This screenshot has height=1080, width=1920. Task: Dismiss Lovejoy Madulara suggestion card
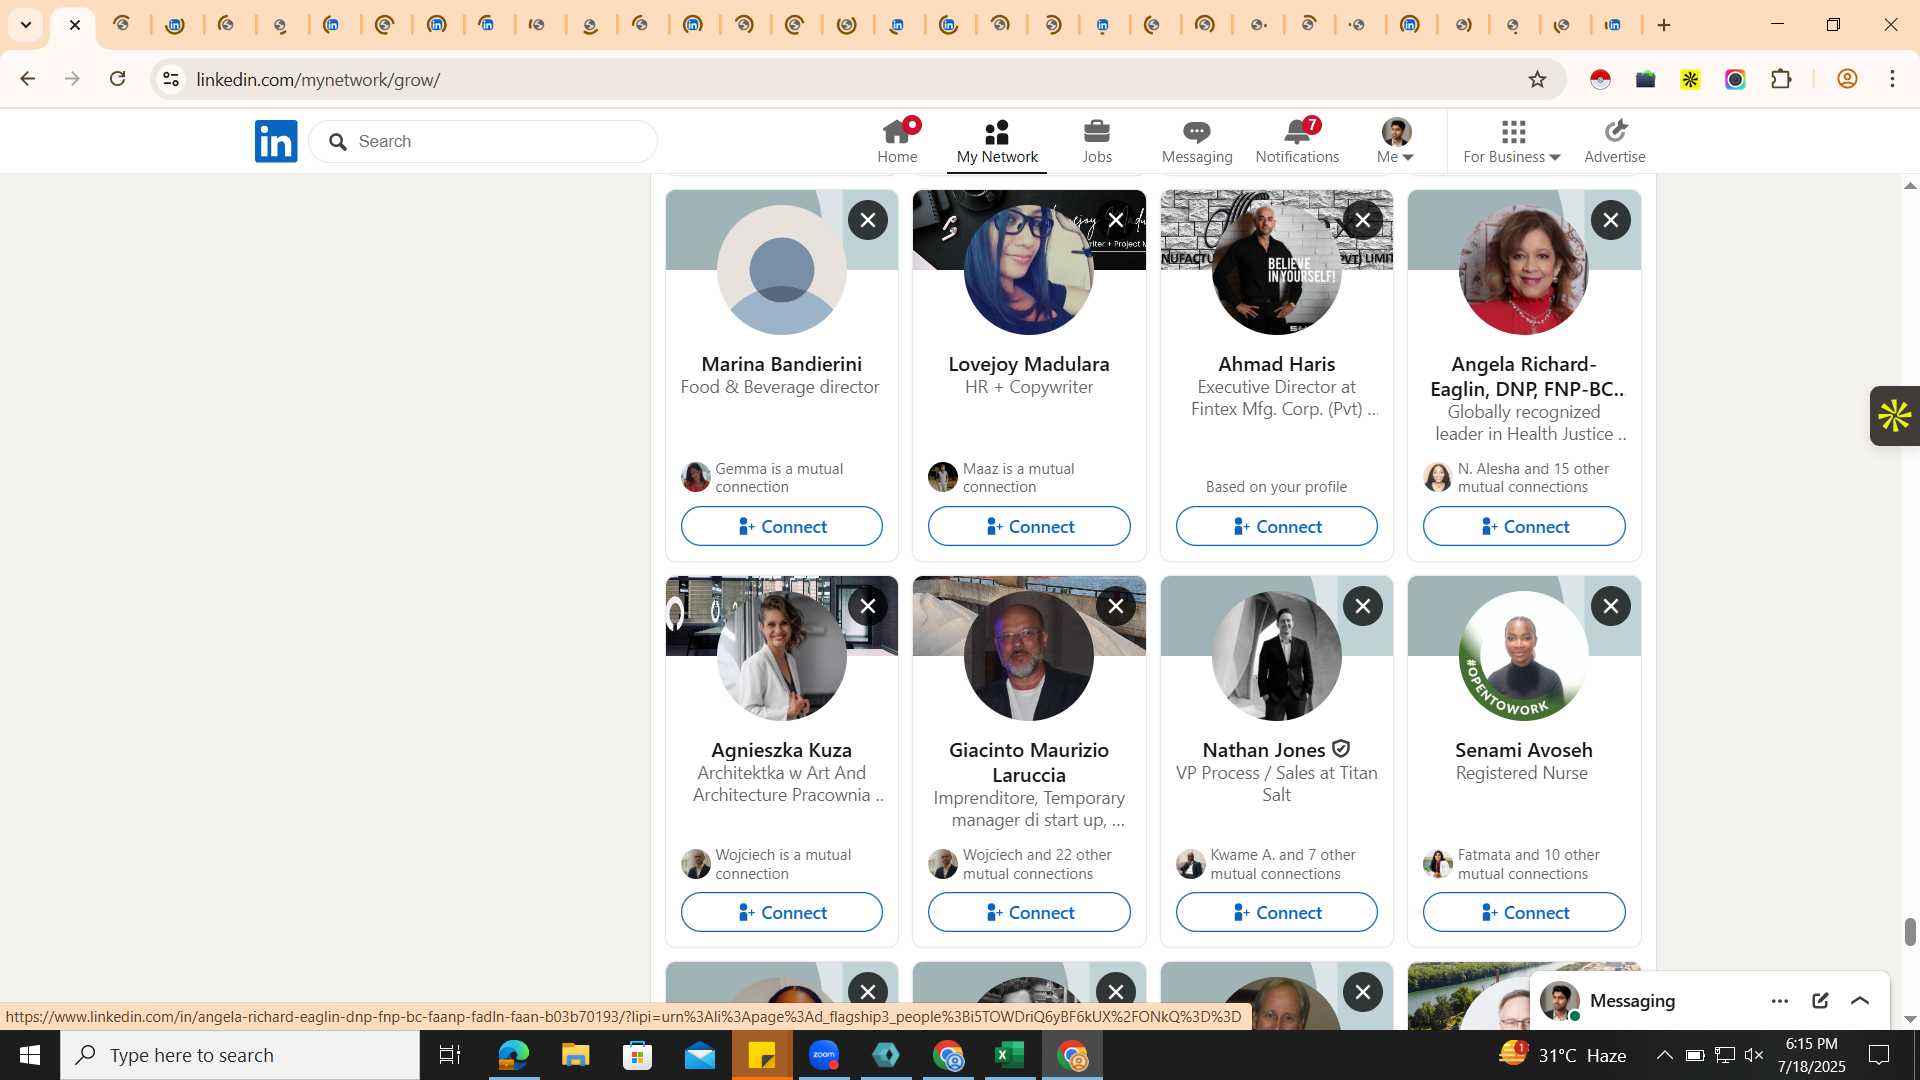click(x=1116, y=220)
